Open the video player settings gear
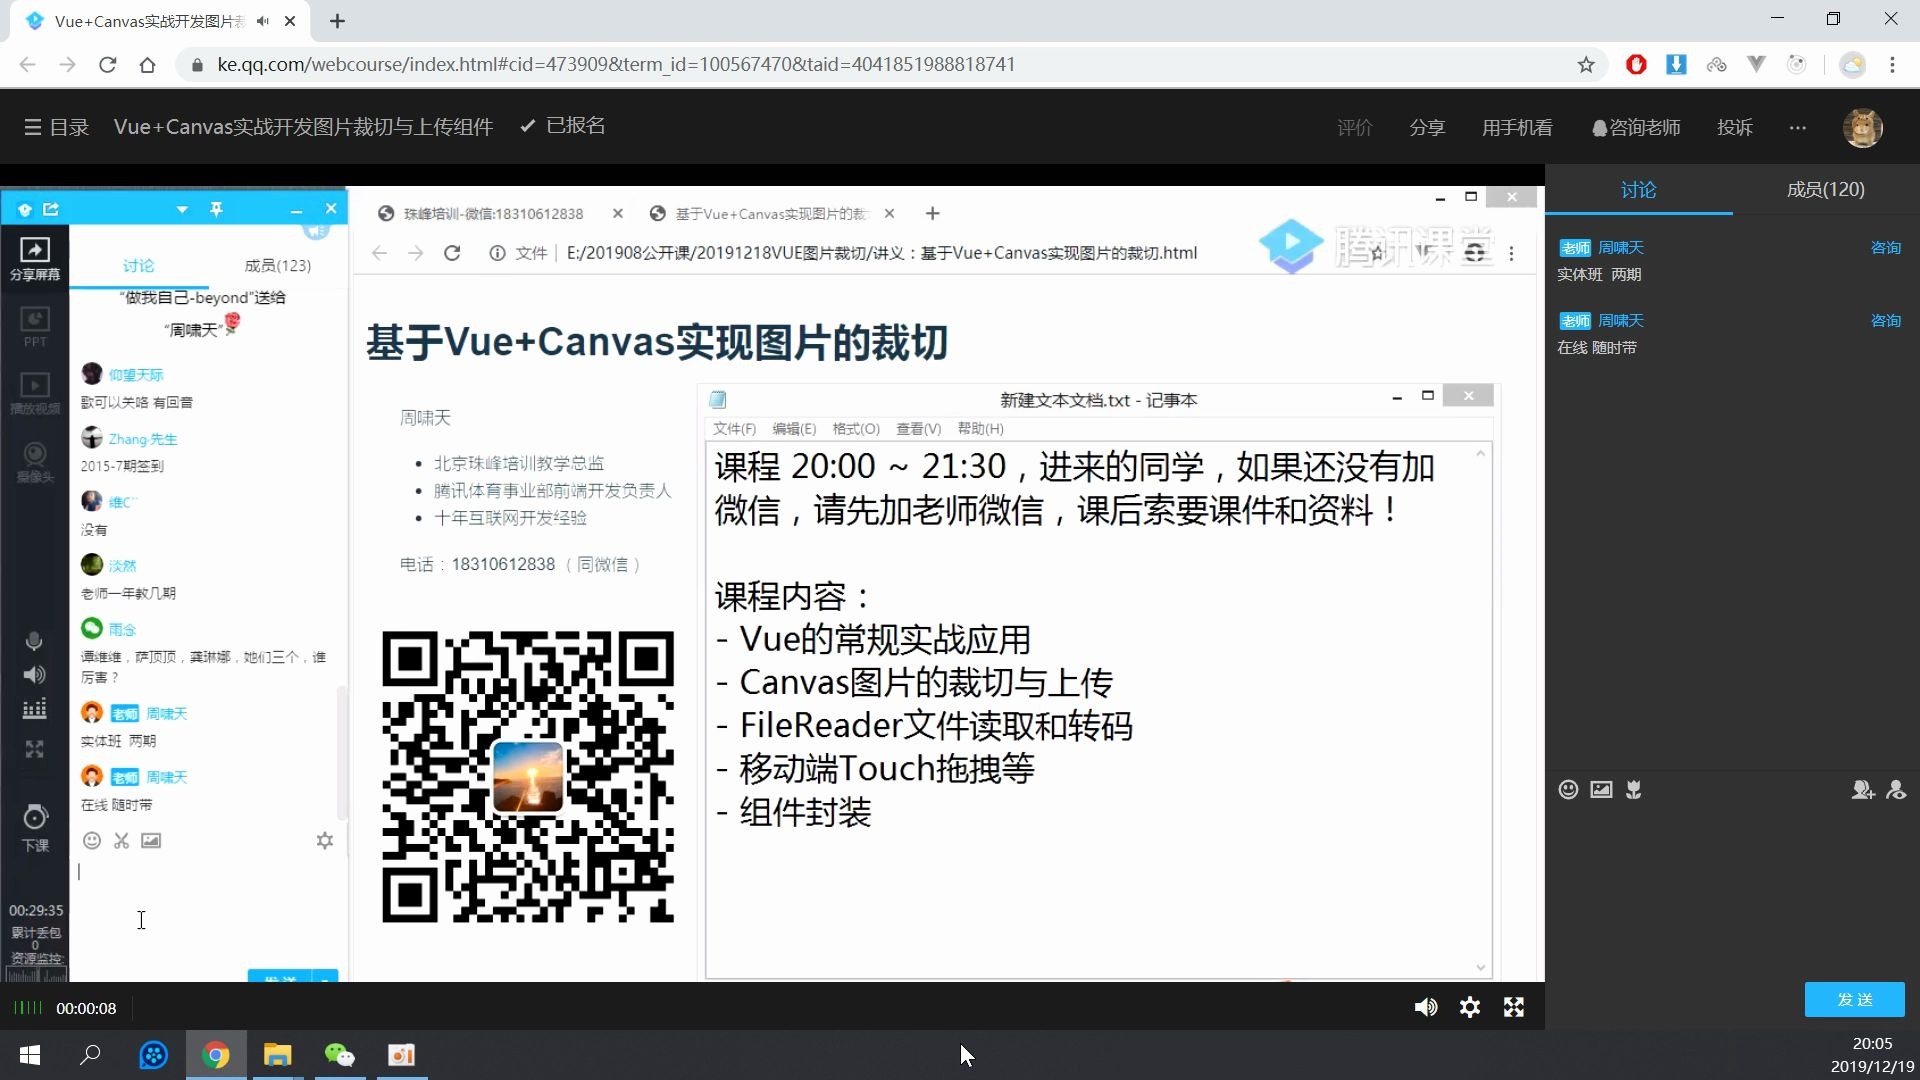Screen dimensions: 1920x1080 point(1470,1007)
